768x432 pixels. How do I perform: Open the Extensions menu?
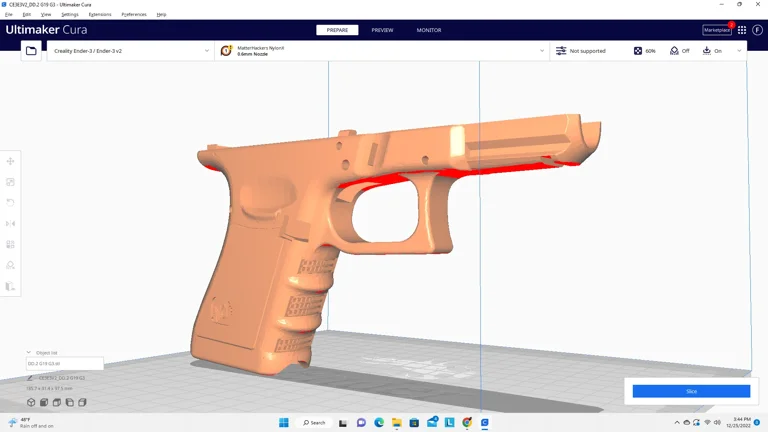[100, 15]
